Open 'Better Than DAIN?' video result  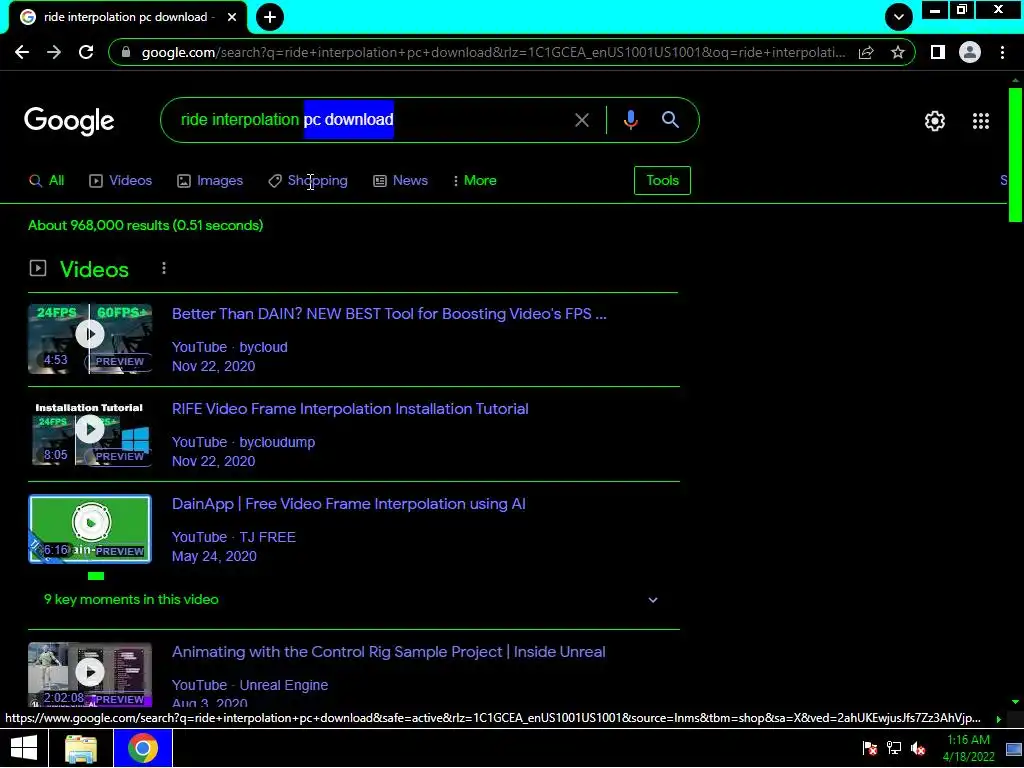click(389, 314)
